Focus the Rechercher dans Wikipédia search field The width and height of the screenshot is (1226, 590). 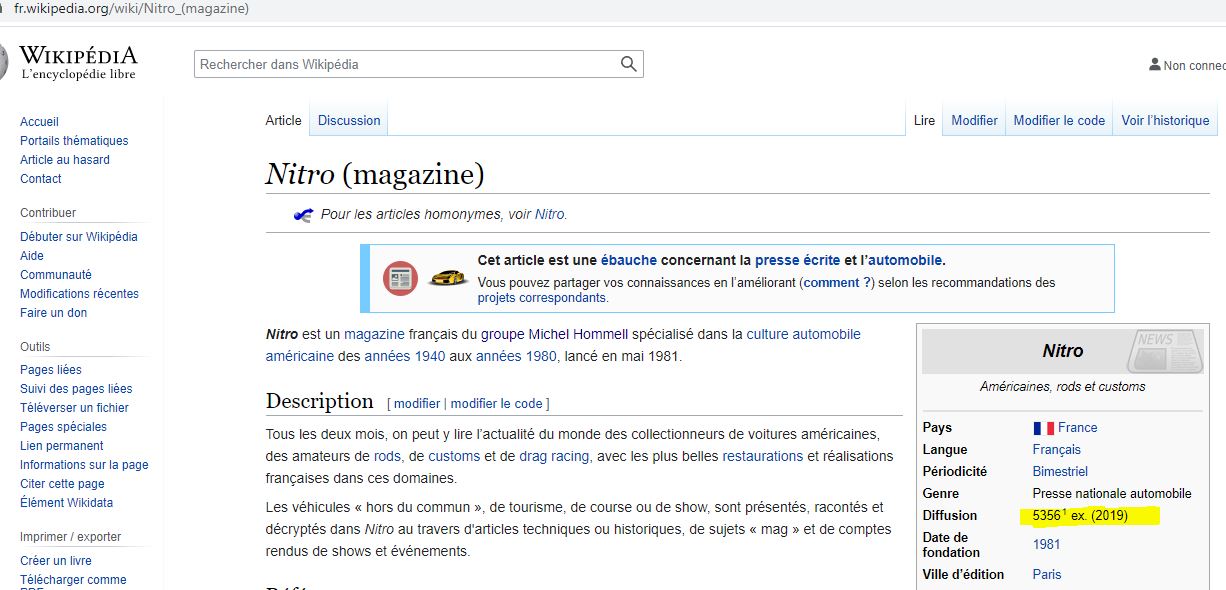point(405,64)
